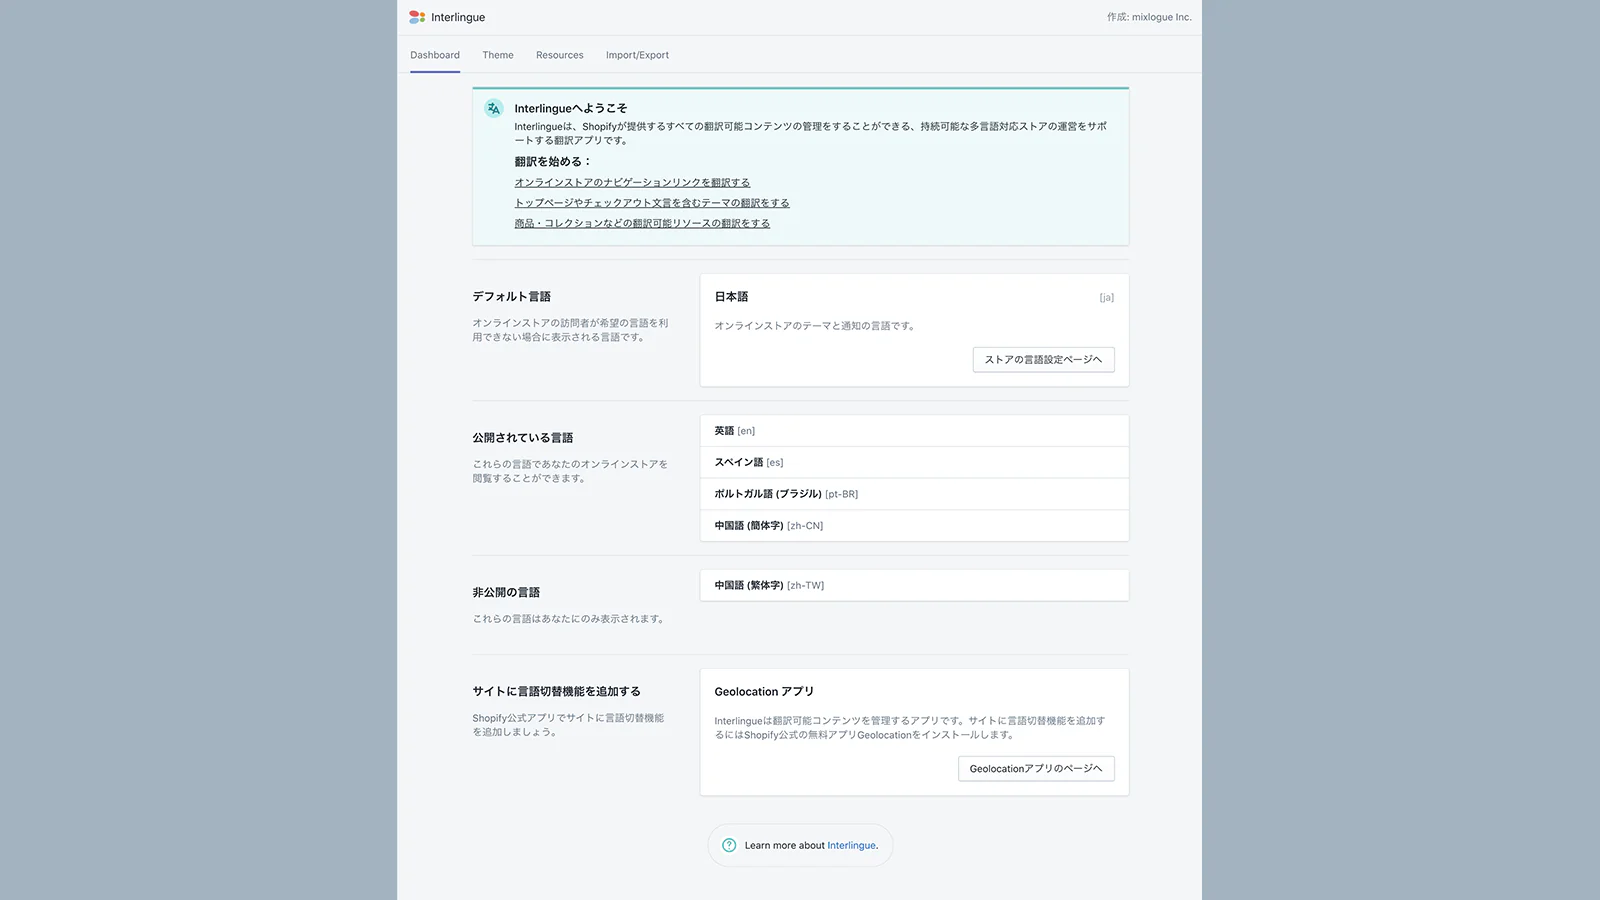This screenshot has height=900, width=1600.
Task: Click the [ja] language code label
Action: pos(1106,297)
